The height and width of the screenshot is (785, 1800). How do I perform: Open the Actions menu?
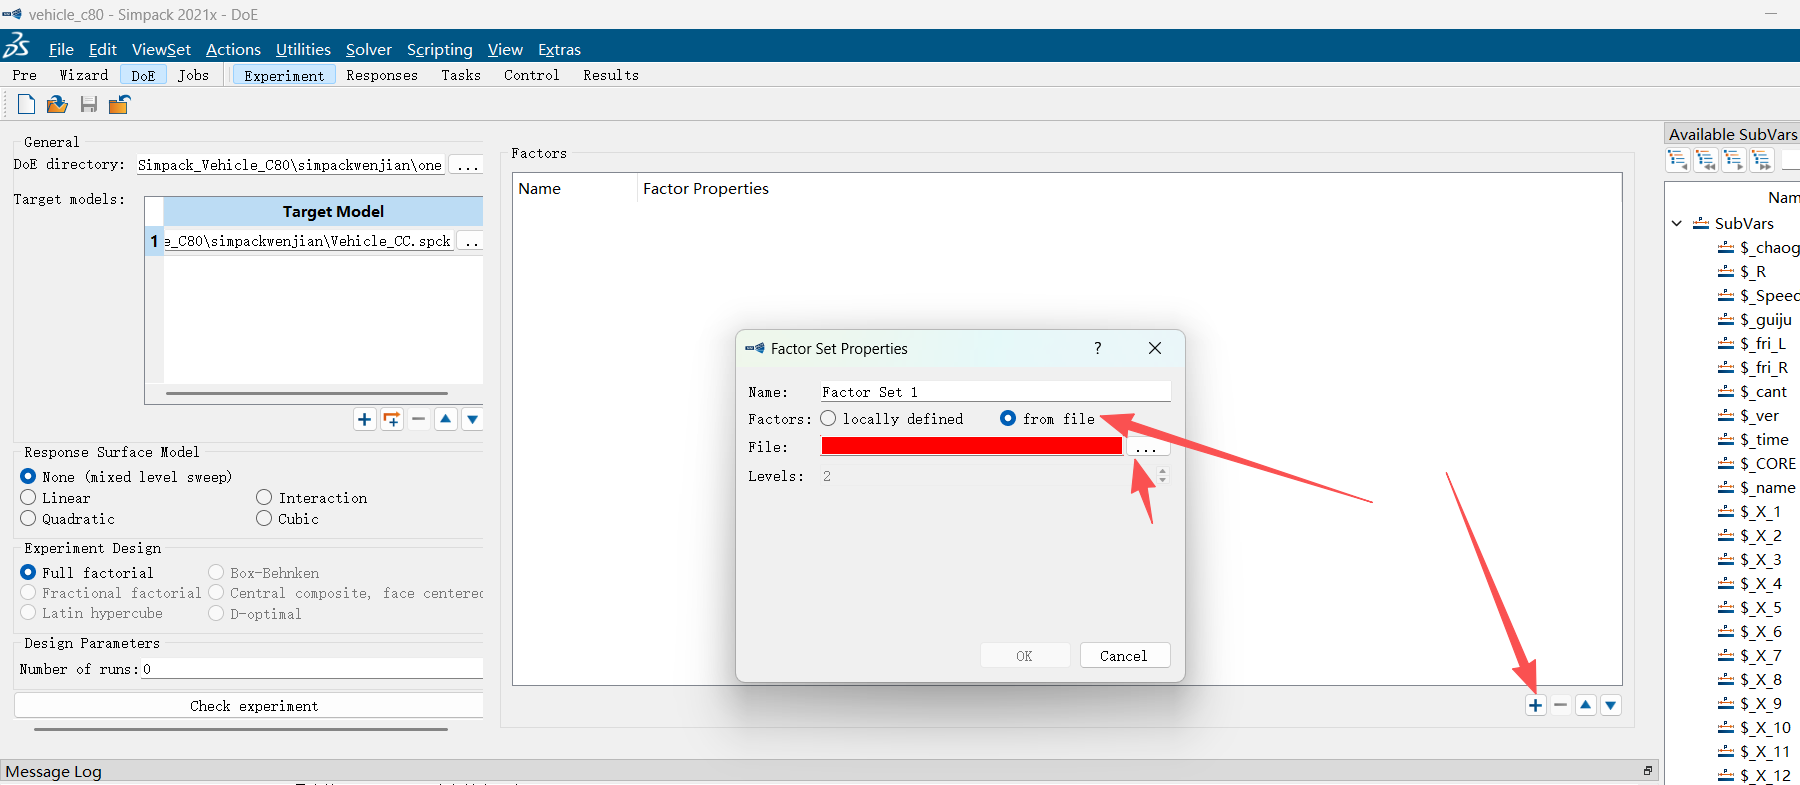point(233,49)
